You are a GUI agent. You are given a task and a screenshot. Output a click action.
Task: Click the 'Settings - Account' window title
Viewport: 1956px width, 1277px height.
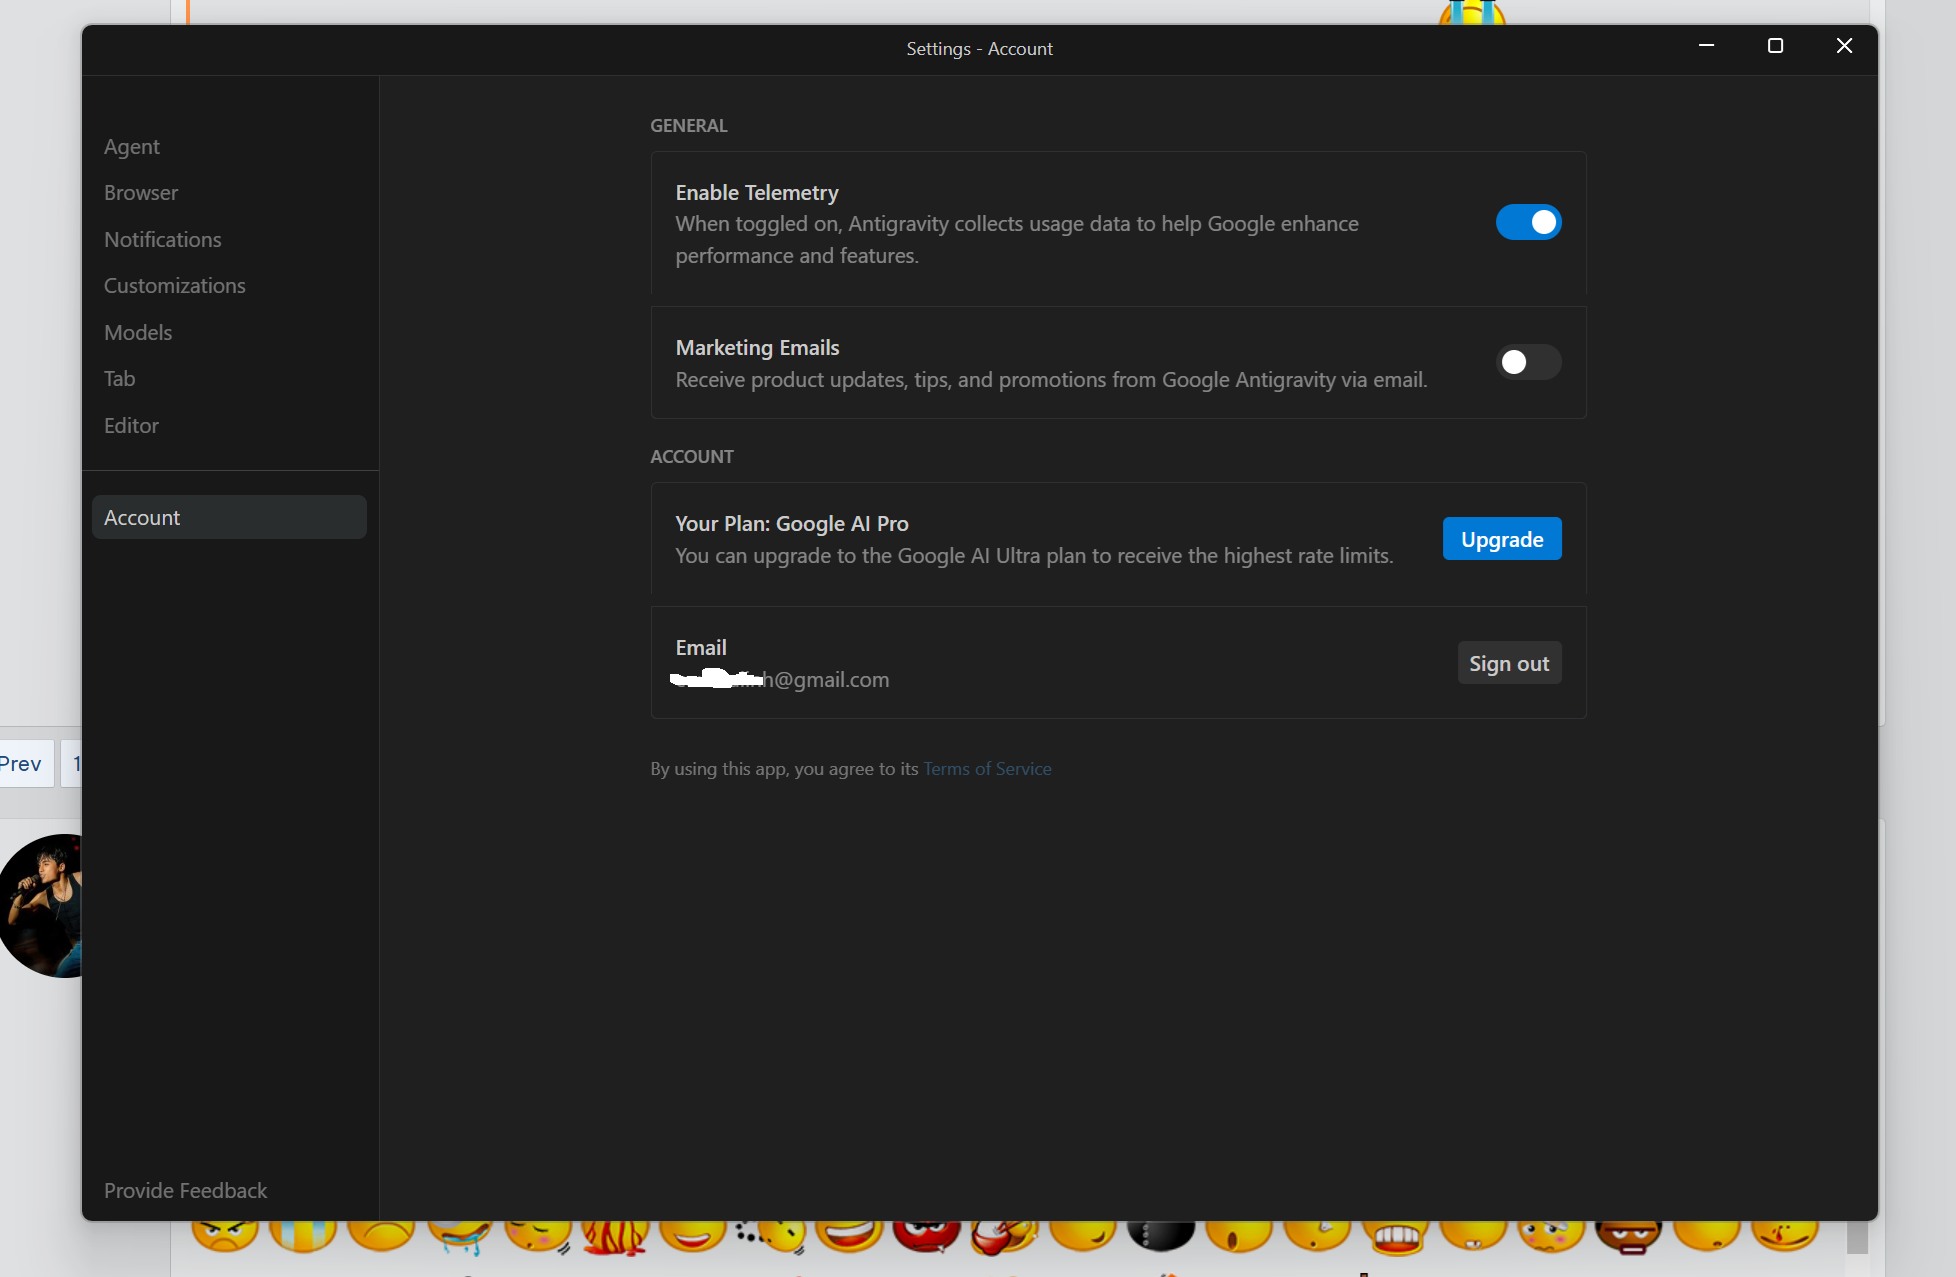tap(980, 49)
